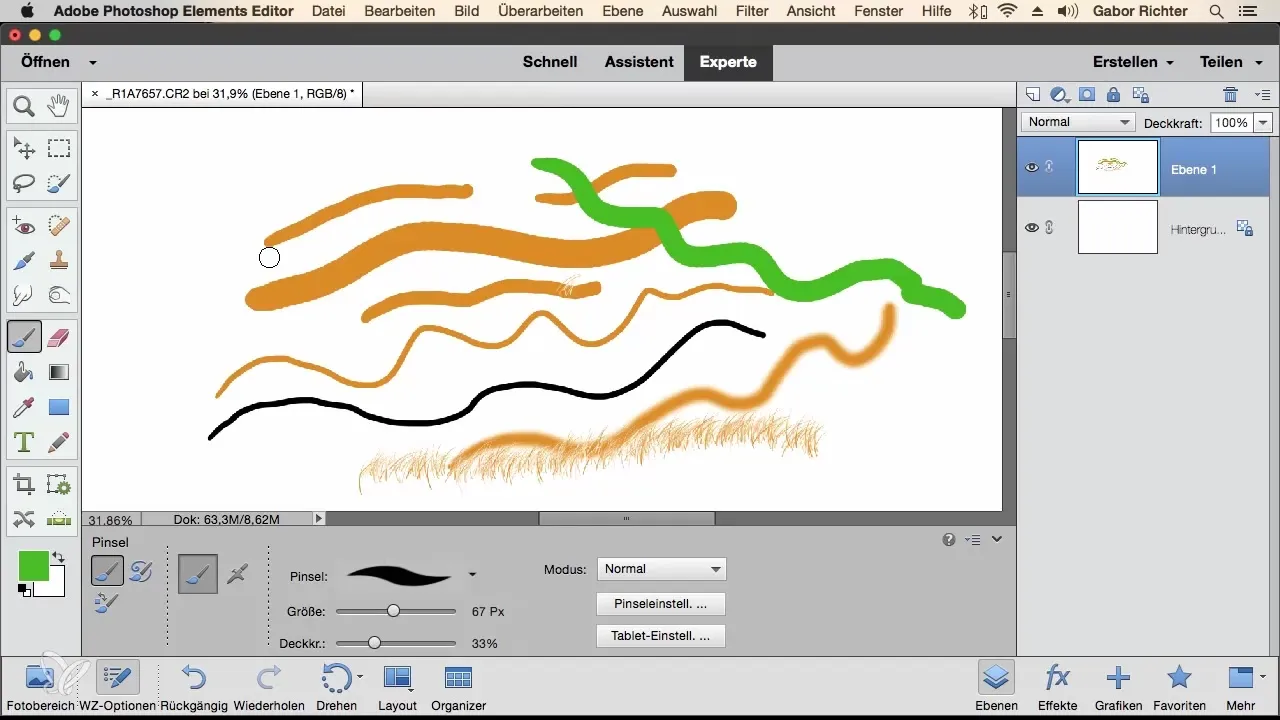This screenshot has height=720, width=1280.
Task: Open the Effekte panel
Action: [1058, 688]
